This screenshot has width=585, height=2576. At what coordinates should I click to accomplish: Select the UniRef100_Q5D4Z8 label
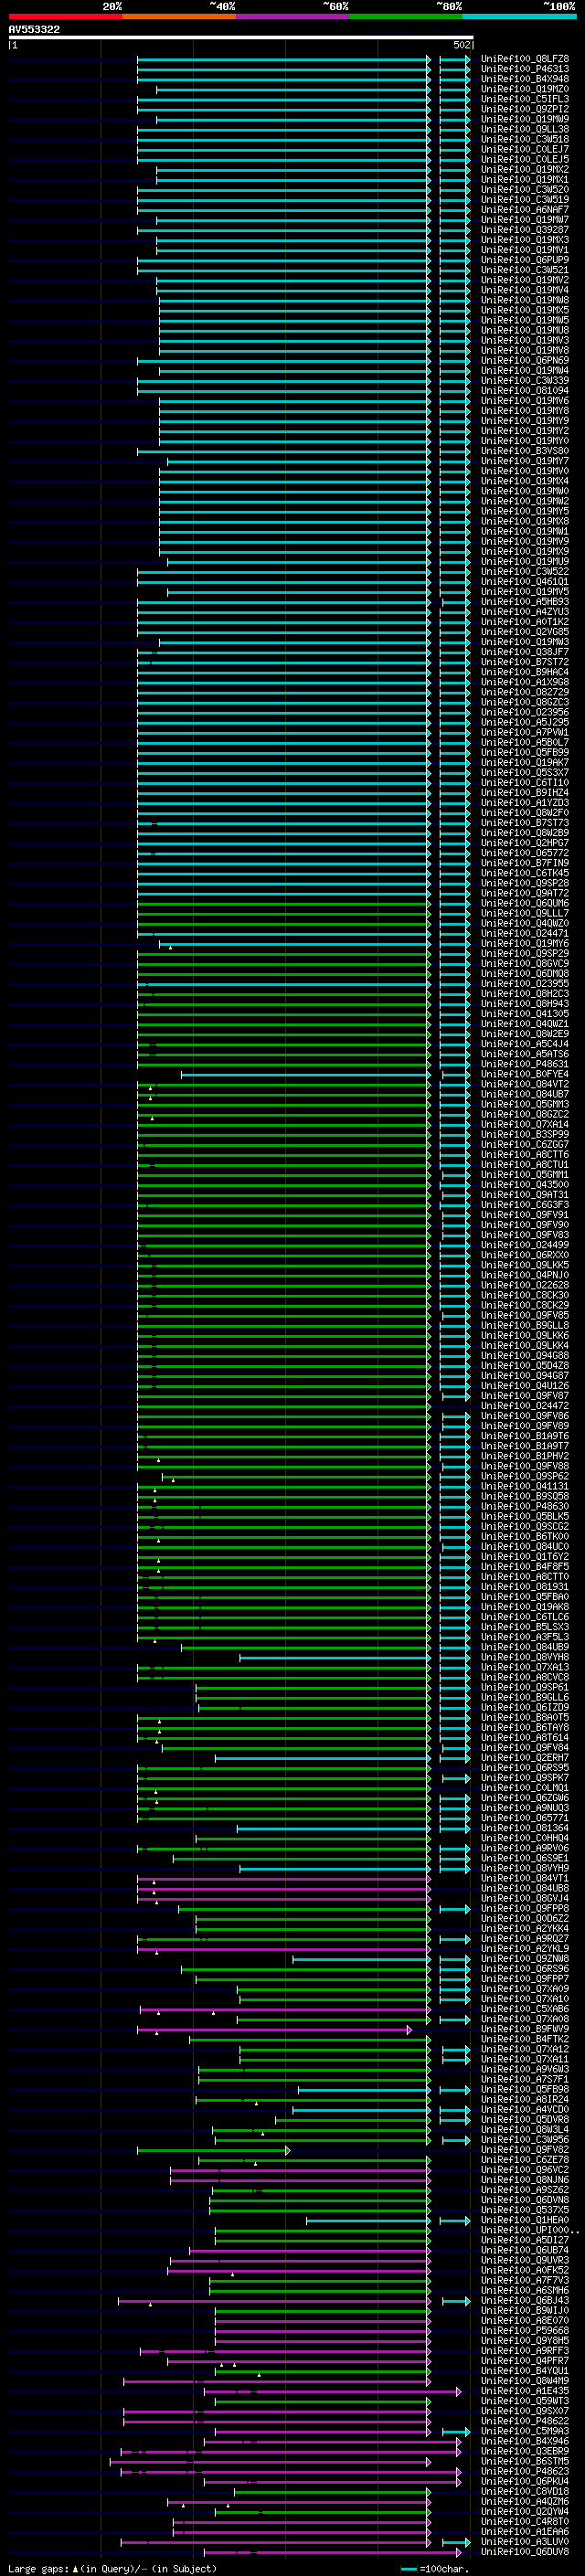click(525, 1366)
